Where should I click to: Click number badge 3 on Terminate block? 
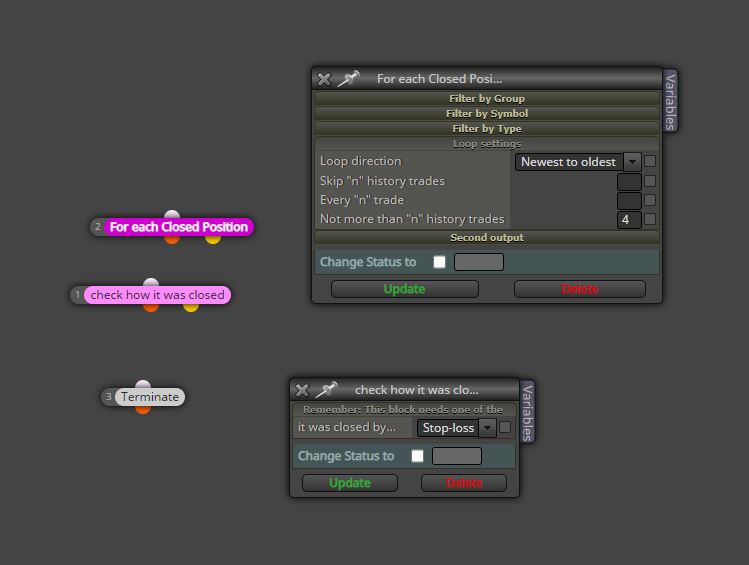108,397
